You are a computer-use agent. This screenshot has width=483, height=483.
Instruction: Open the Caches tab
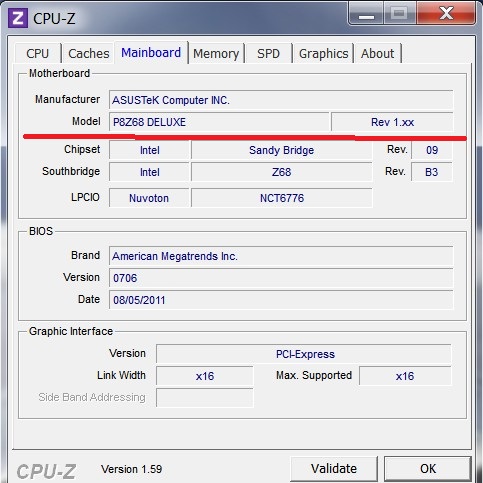point(89,53)
